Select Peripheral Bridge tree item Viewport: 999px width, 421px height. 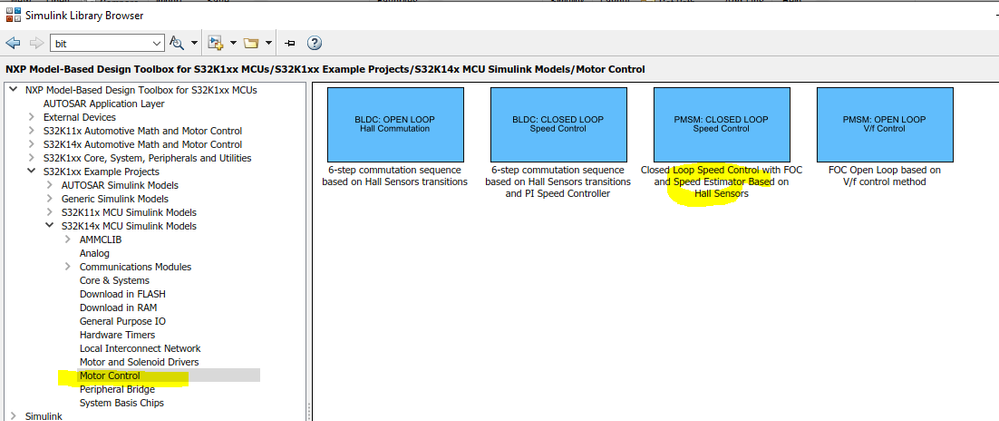pos(117,389)
